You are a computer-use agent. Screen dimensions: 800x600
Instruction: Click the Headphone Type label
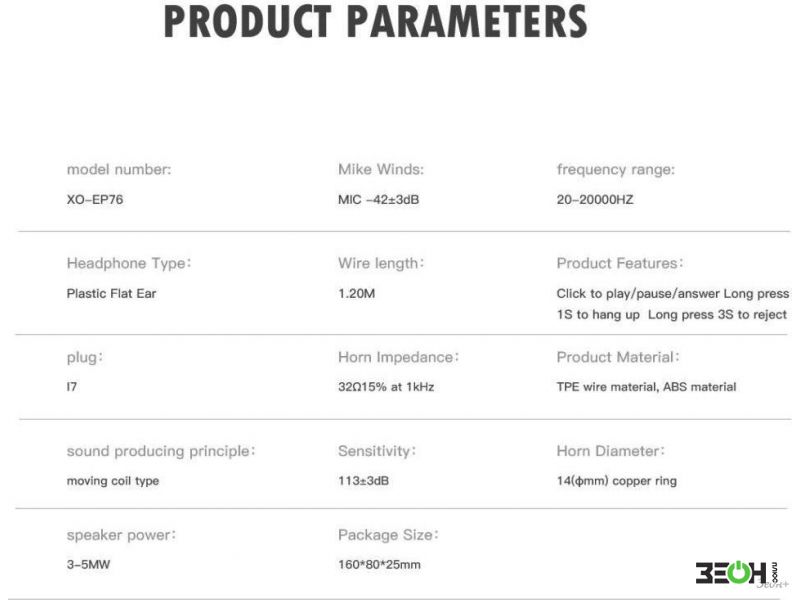129,263
